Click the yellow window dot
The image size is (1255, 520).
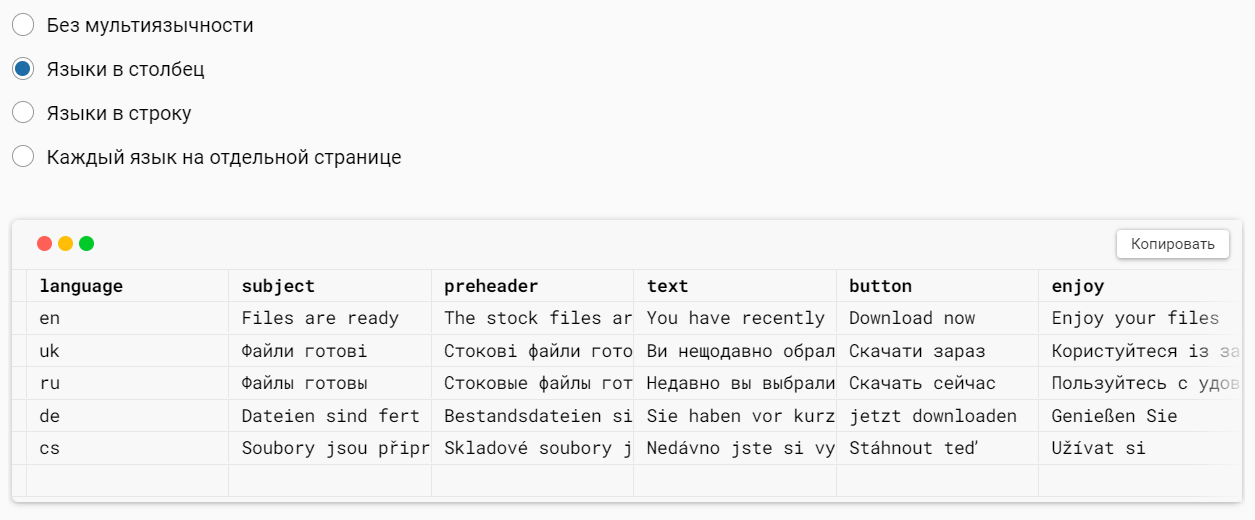click(65, 243)
